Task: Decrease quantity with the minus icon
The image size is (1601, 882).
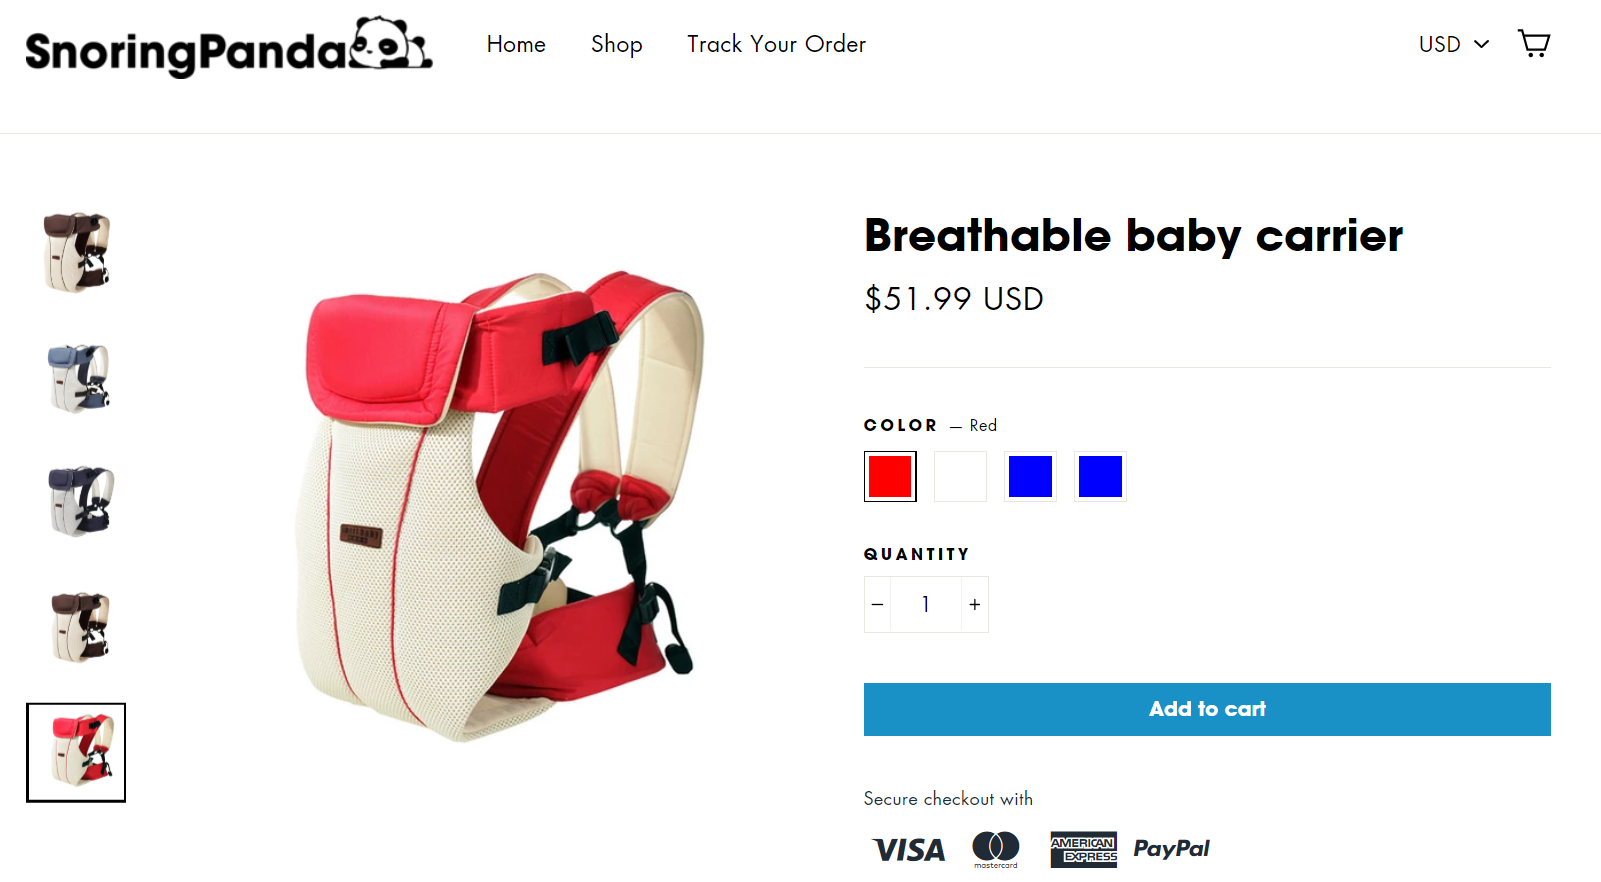Action: pyautogui.click(x=878, y=604)
